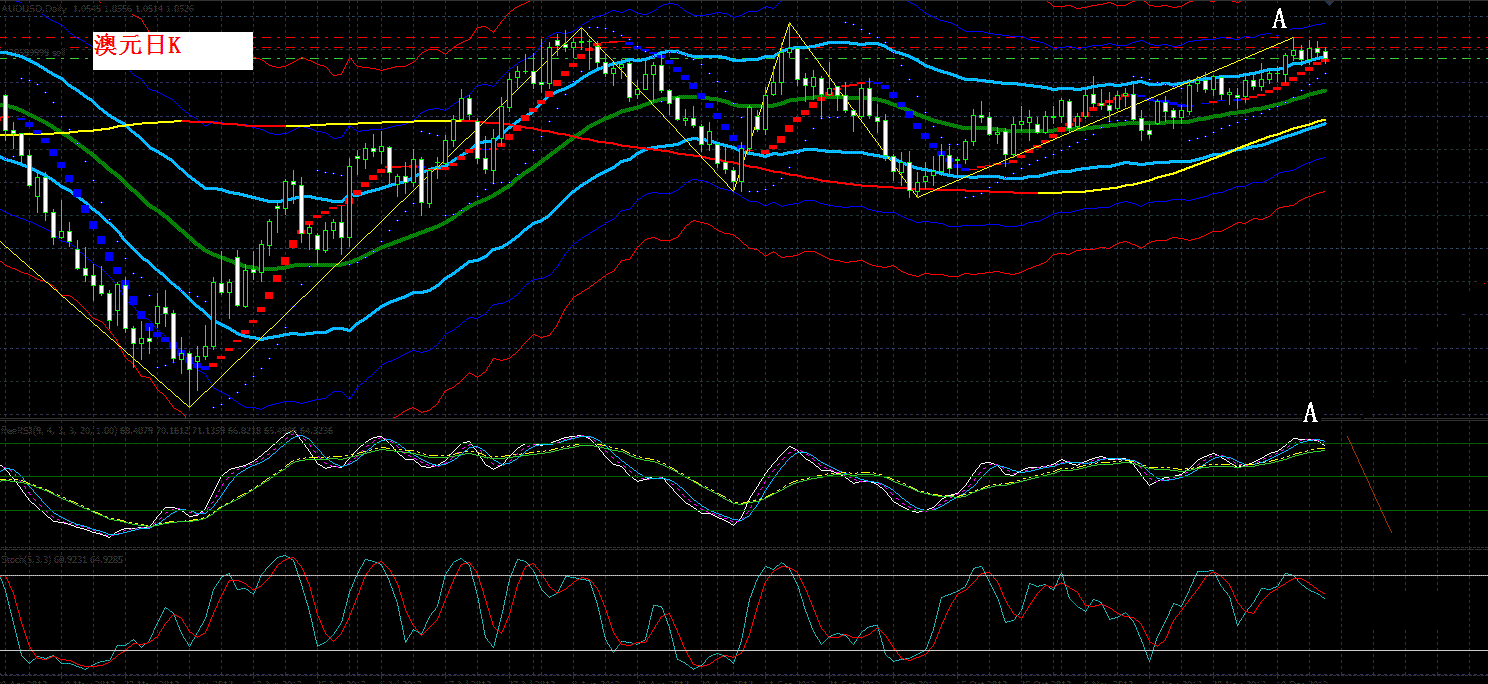1488x684 pixels.
Task: Select the A label in RSI panel
Action: 1310,414
